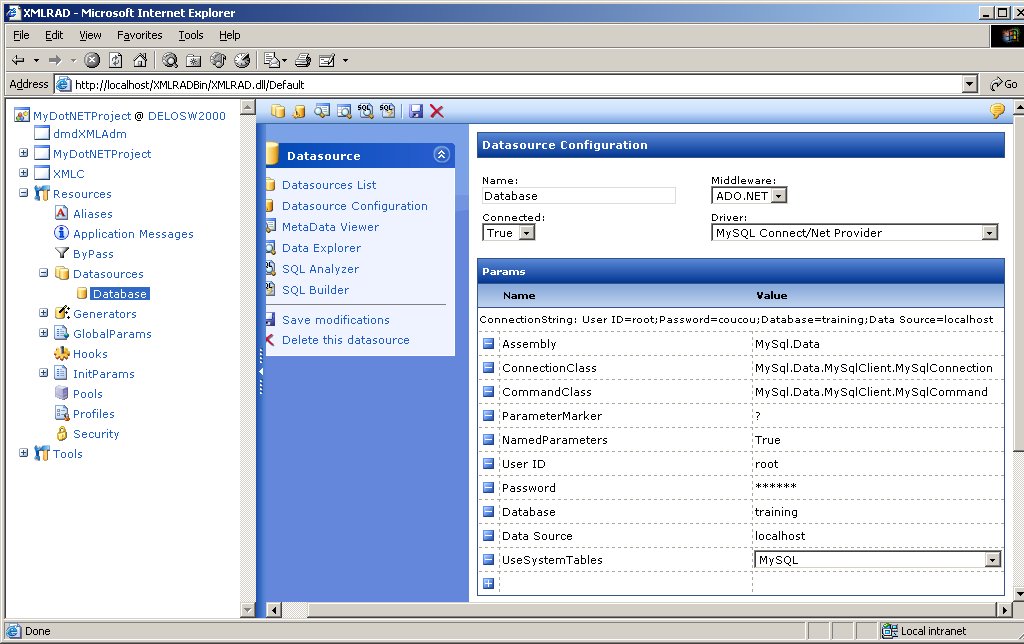The width and height of the screenshot is (1024, 644).
Task: Click the SQL Analyzer toolbar icon
Action: click(365, 111)
